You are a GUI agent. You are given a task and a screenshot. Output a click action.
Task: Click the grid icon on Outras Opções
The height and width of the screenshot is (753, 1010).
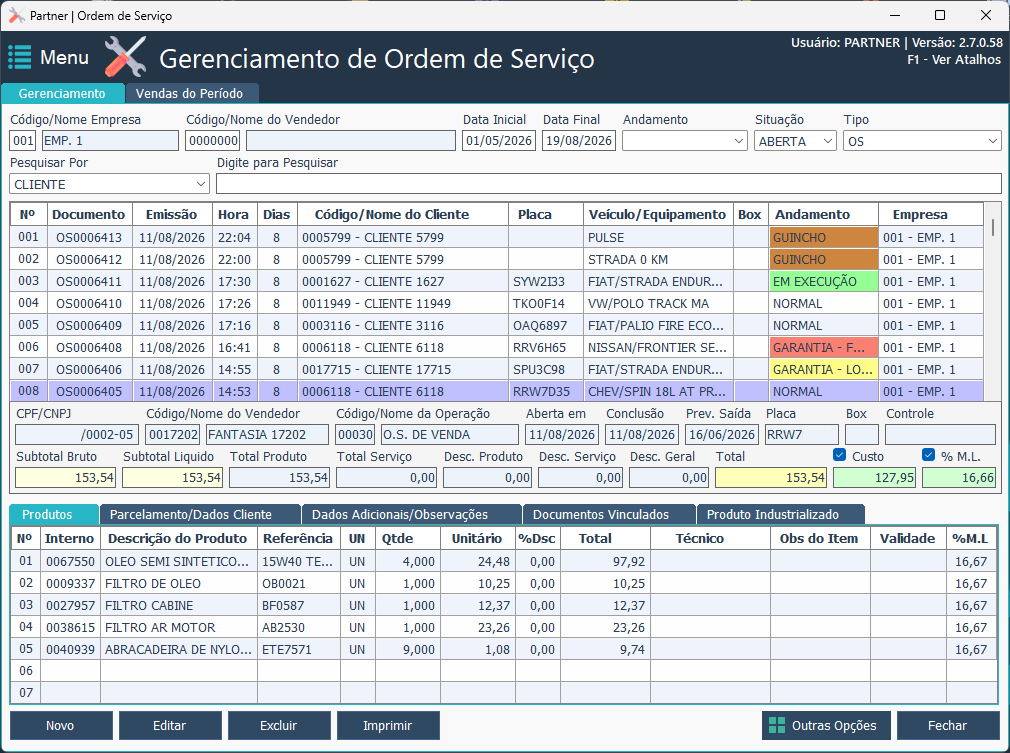(x=777, y=725)
